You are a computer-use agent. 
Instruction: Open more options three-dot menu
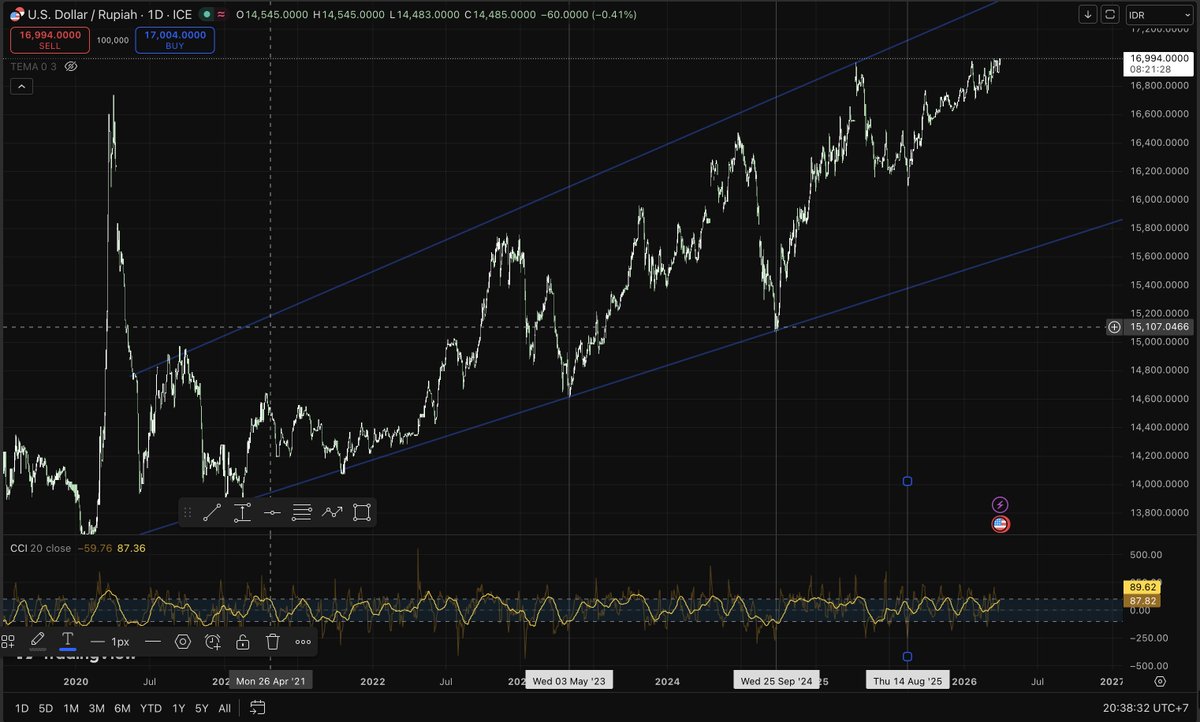pos(303,641)
